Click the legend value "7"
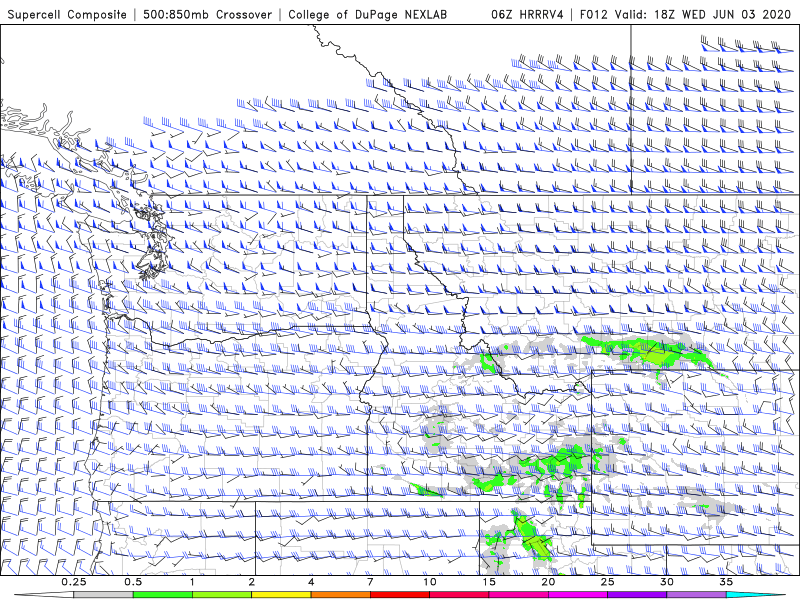 click(x=370, y=582)
